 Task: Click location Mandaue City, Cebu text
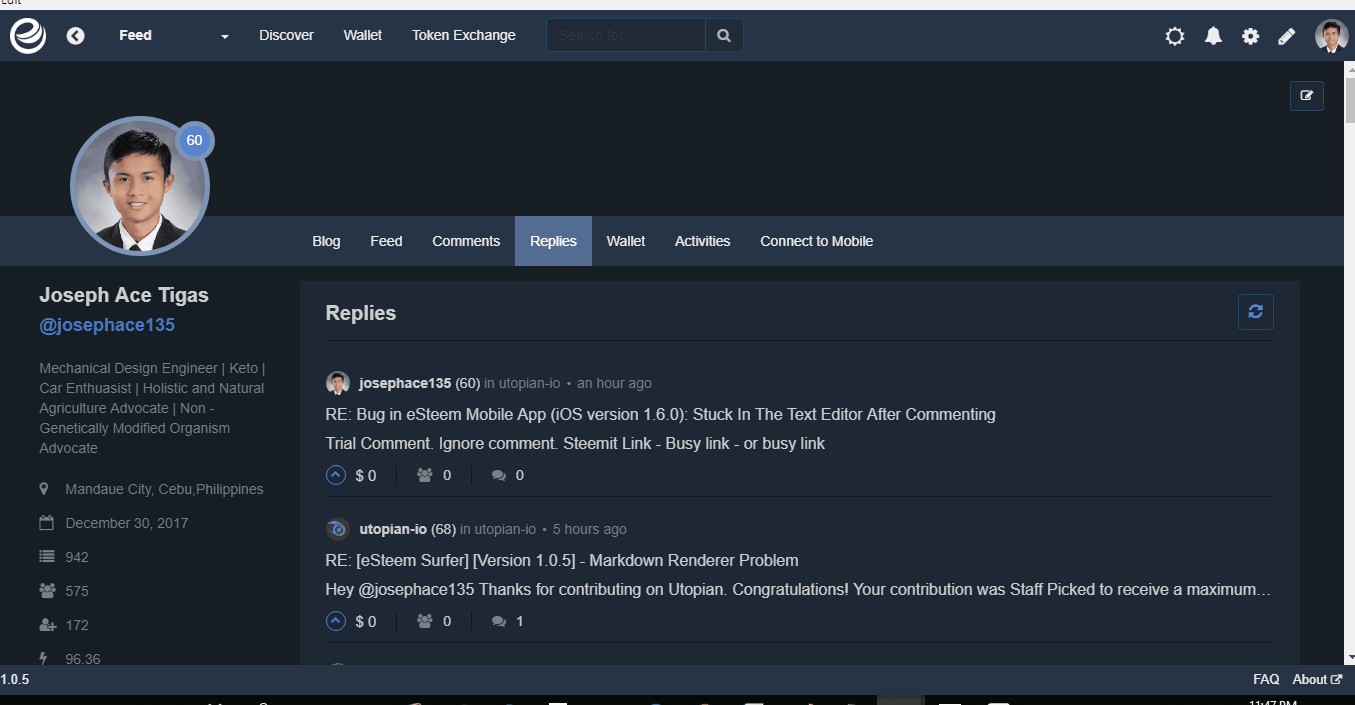[x=164, y=489]
